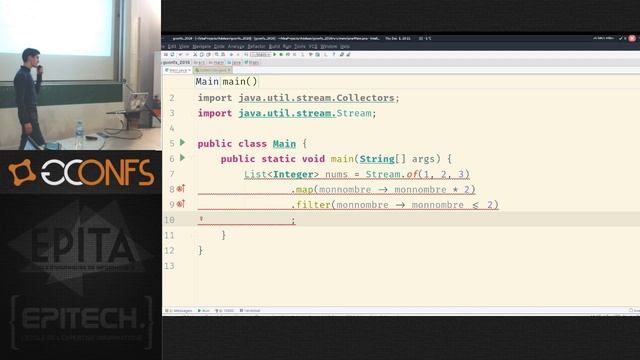The image size is (640, 360).
Task: Open the Build menu
Action: click(274, 47)
